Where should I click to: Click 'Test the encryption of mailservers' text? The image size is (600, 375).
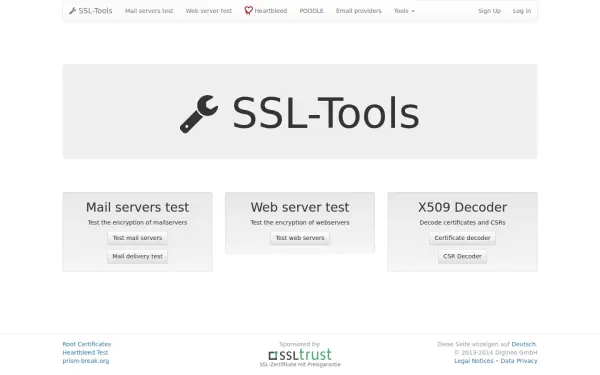(137, 222)
